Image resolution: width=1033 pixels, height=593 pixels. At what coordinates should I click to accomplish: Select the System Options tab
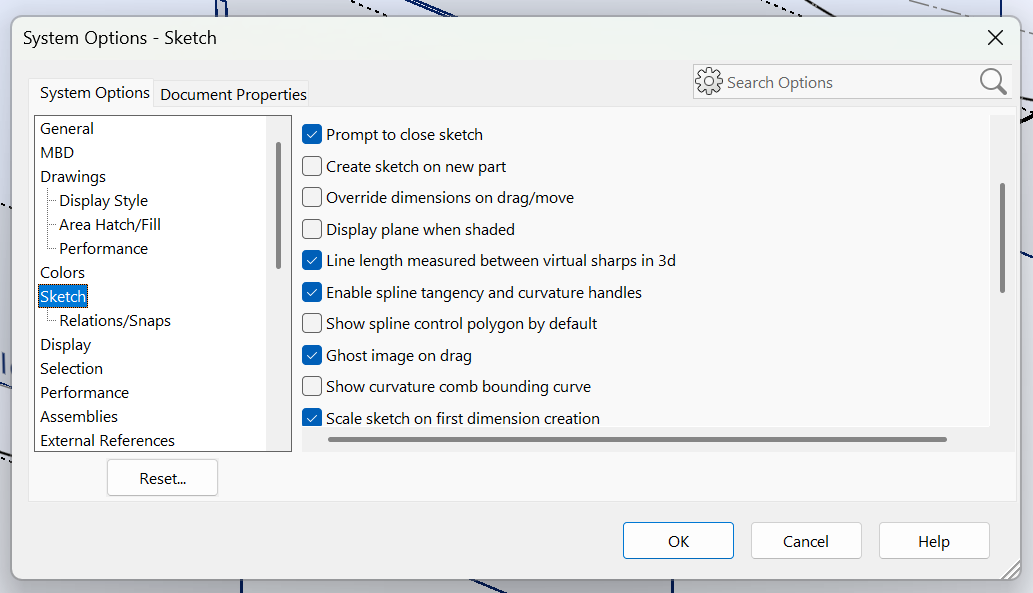[x=94, y=93]
